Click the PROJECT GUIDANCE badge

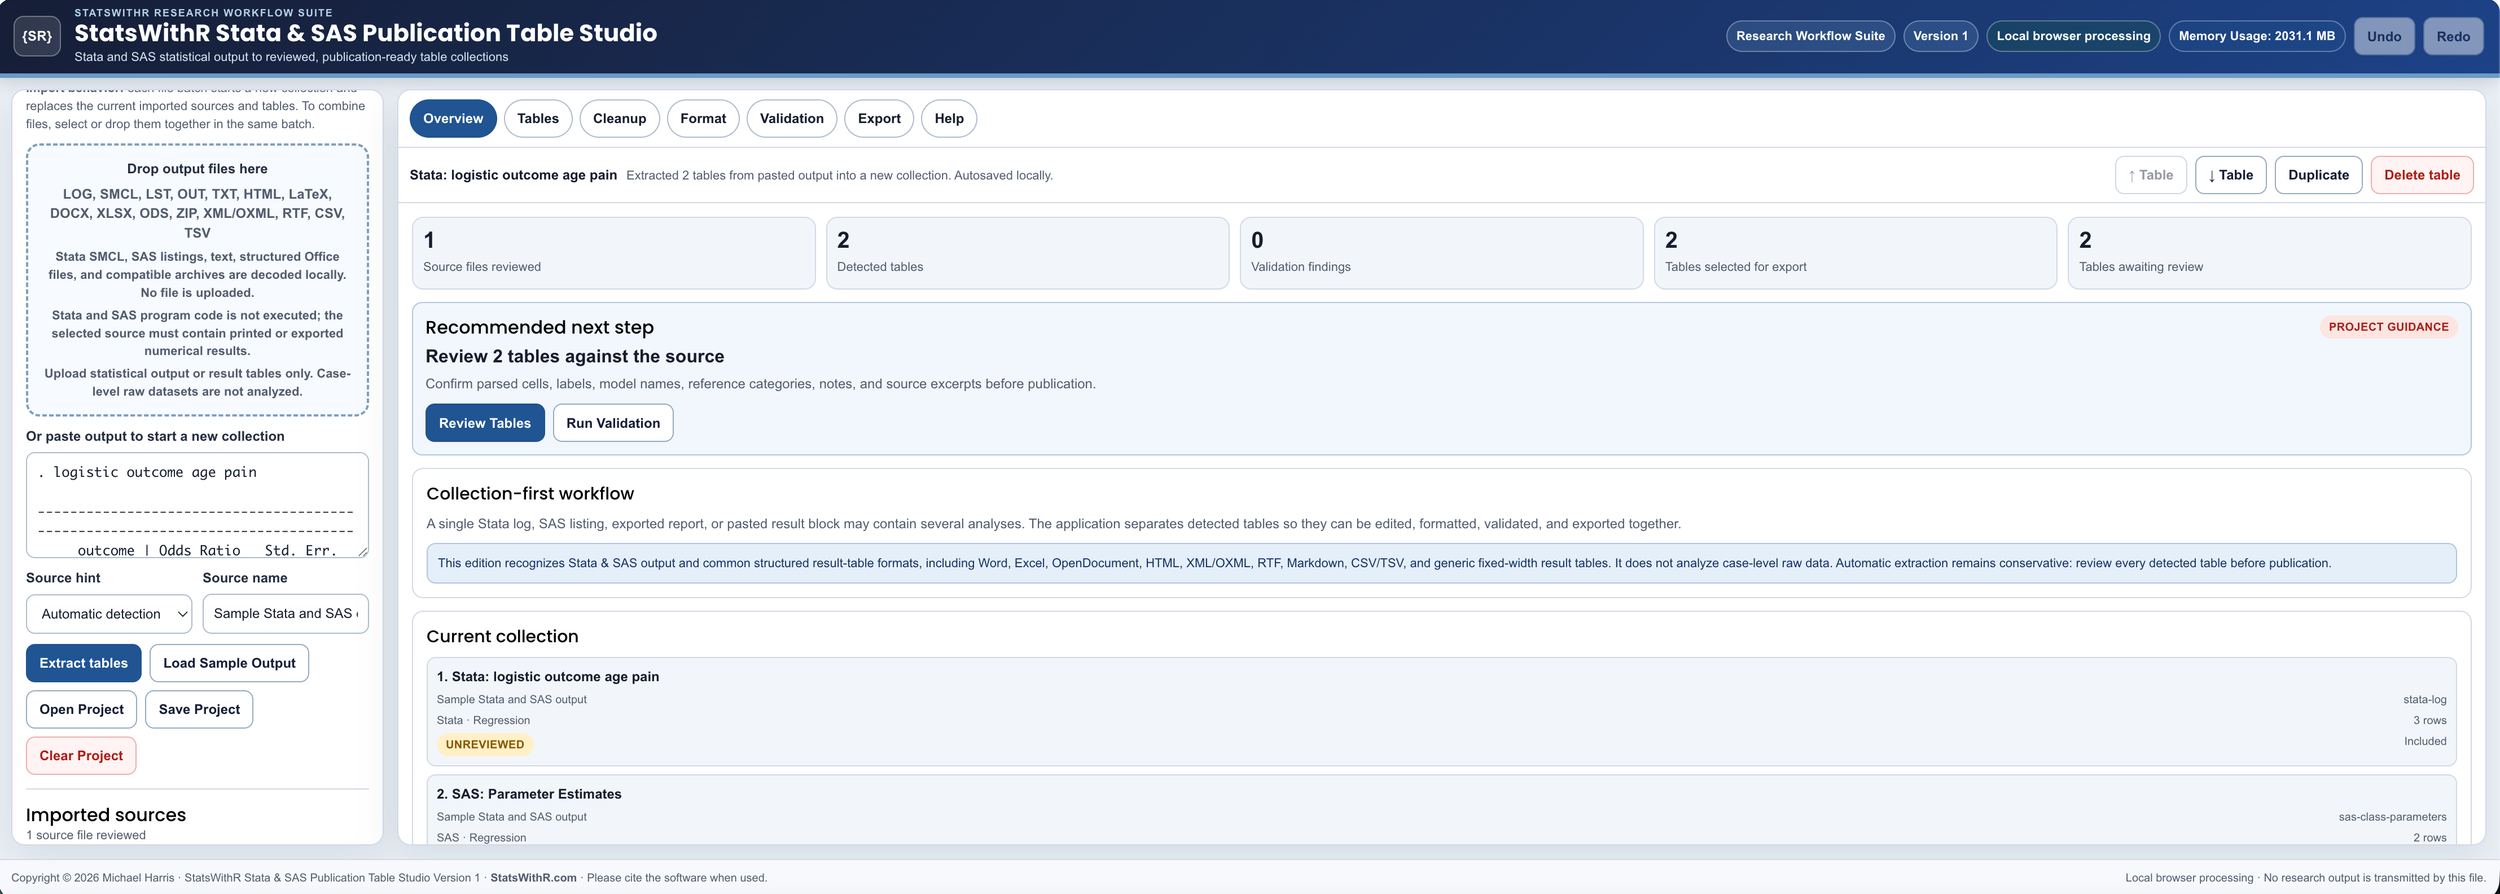click(x=2388, y=327)
